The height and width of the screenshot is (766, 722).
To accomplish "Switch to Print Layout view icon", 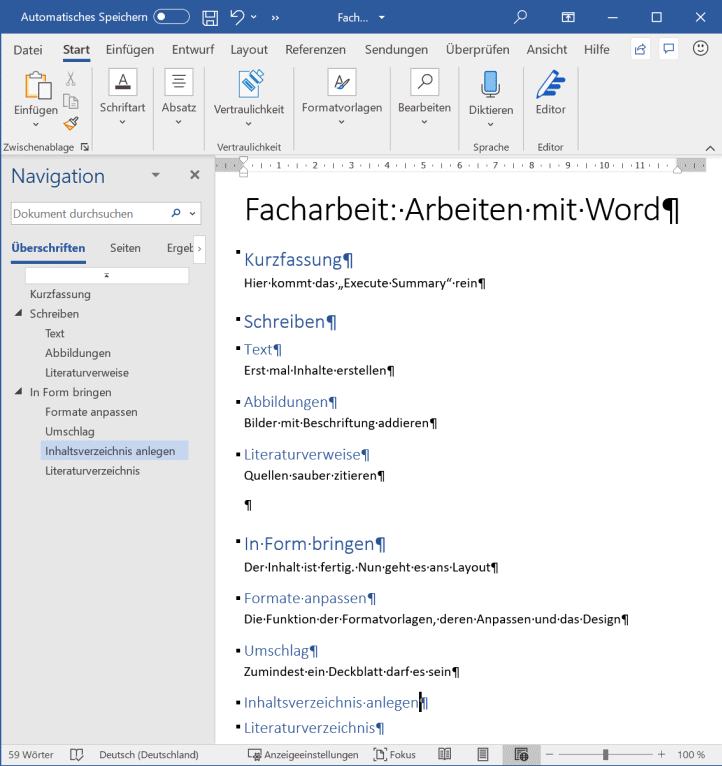I will pyautogui.click(x=483, y=755).
